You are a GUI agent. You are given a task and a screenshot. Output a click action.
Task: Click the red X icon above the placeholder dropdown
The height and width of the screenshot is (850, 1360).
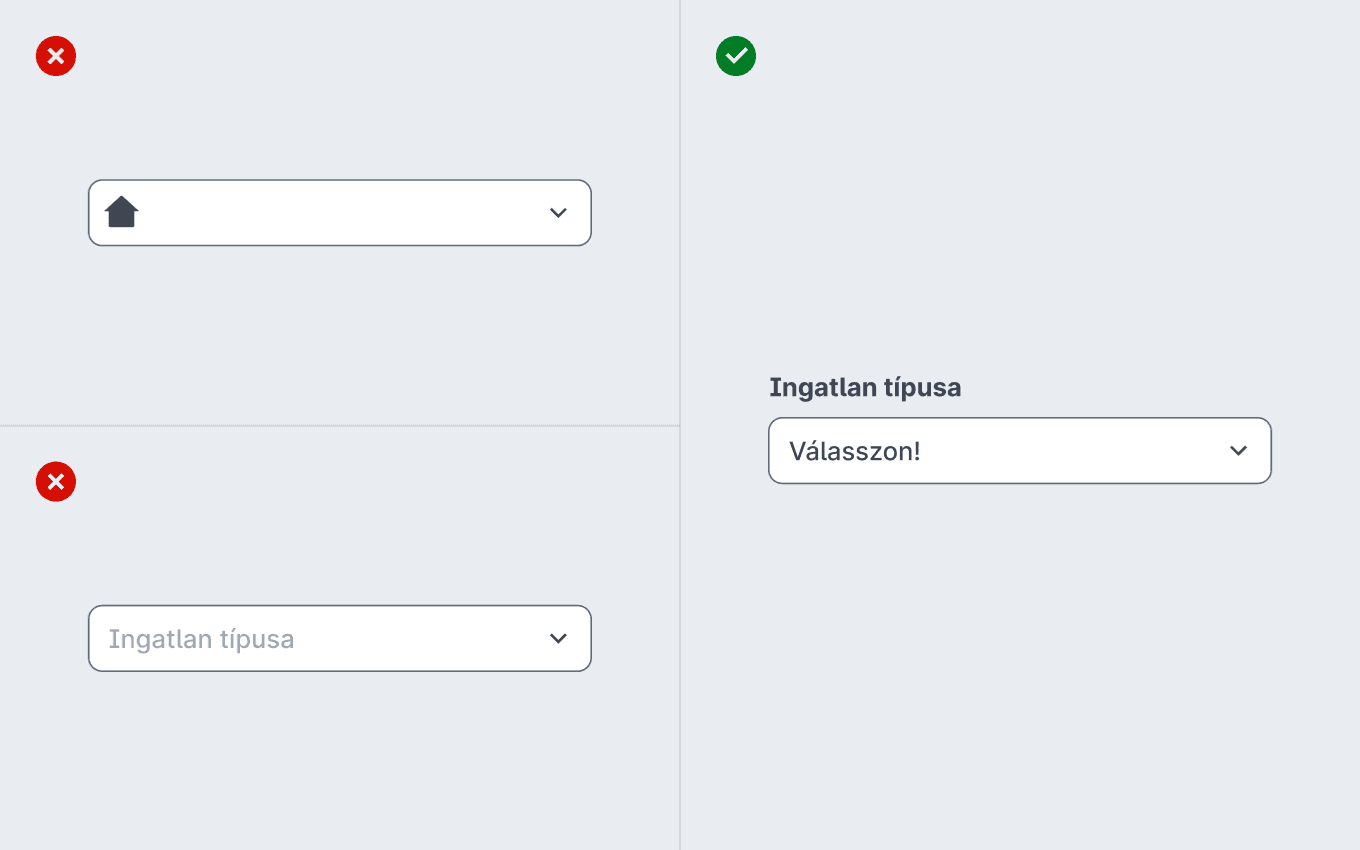tap(56, 481)
